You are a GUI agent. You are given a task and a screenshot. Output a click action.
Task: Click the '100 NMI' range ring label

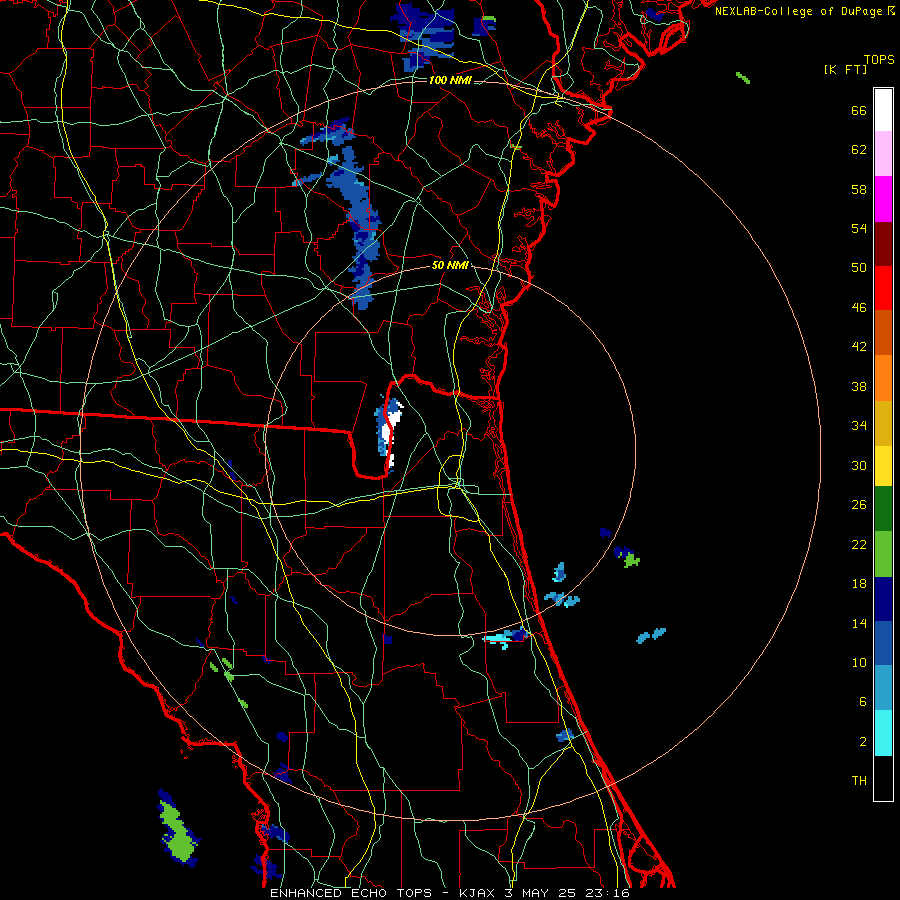tap(450, 80)
